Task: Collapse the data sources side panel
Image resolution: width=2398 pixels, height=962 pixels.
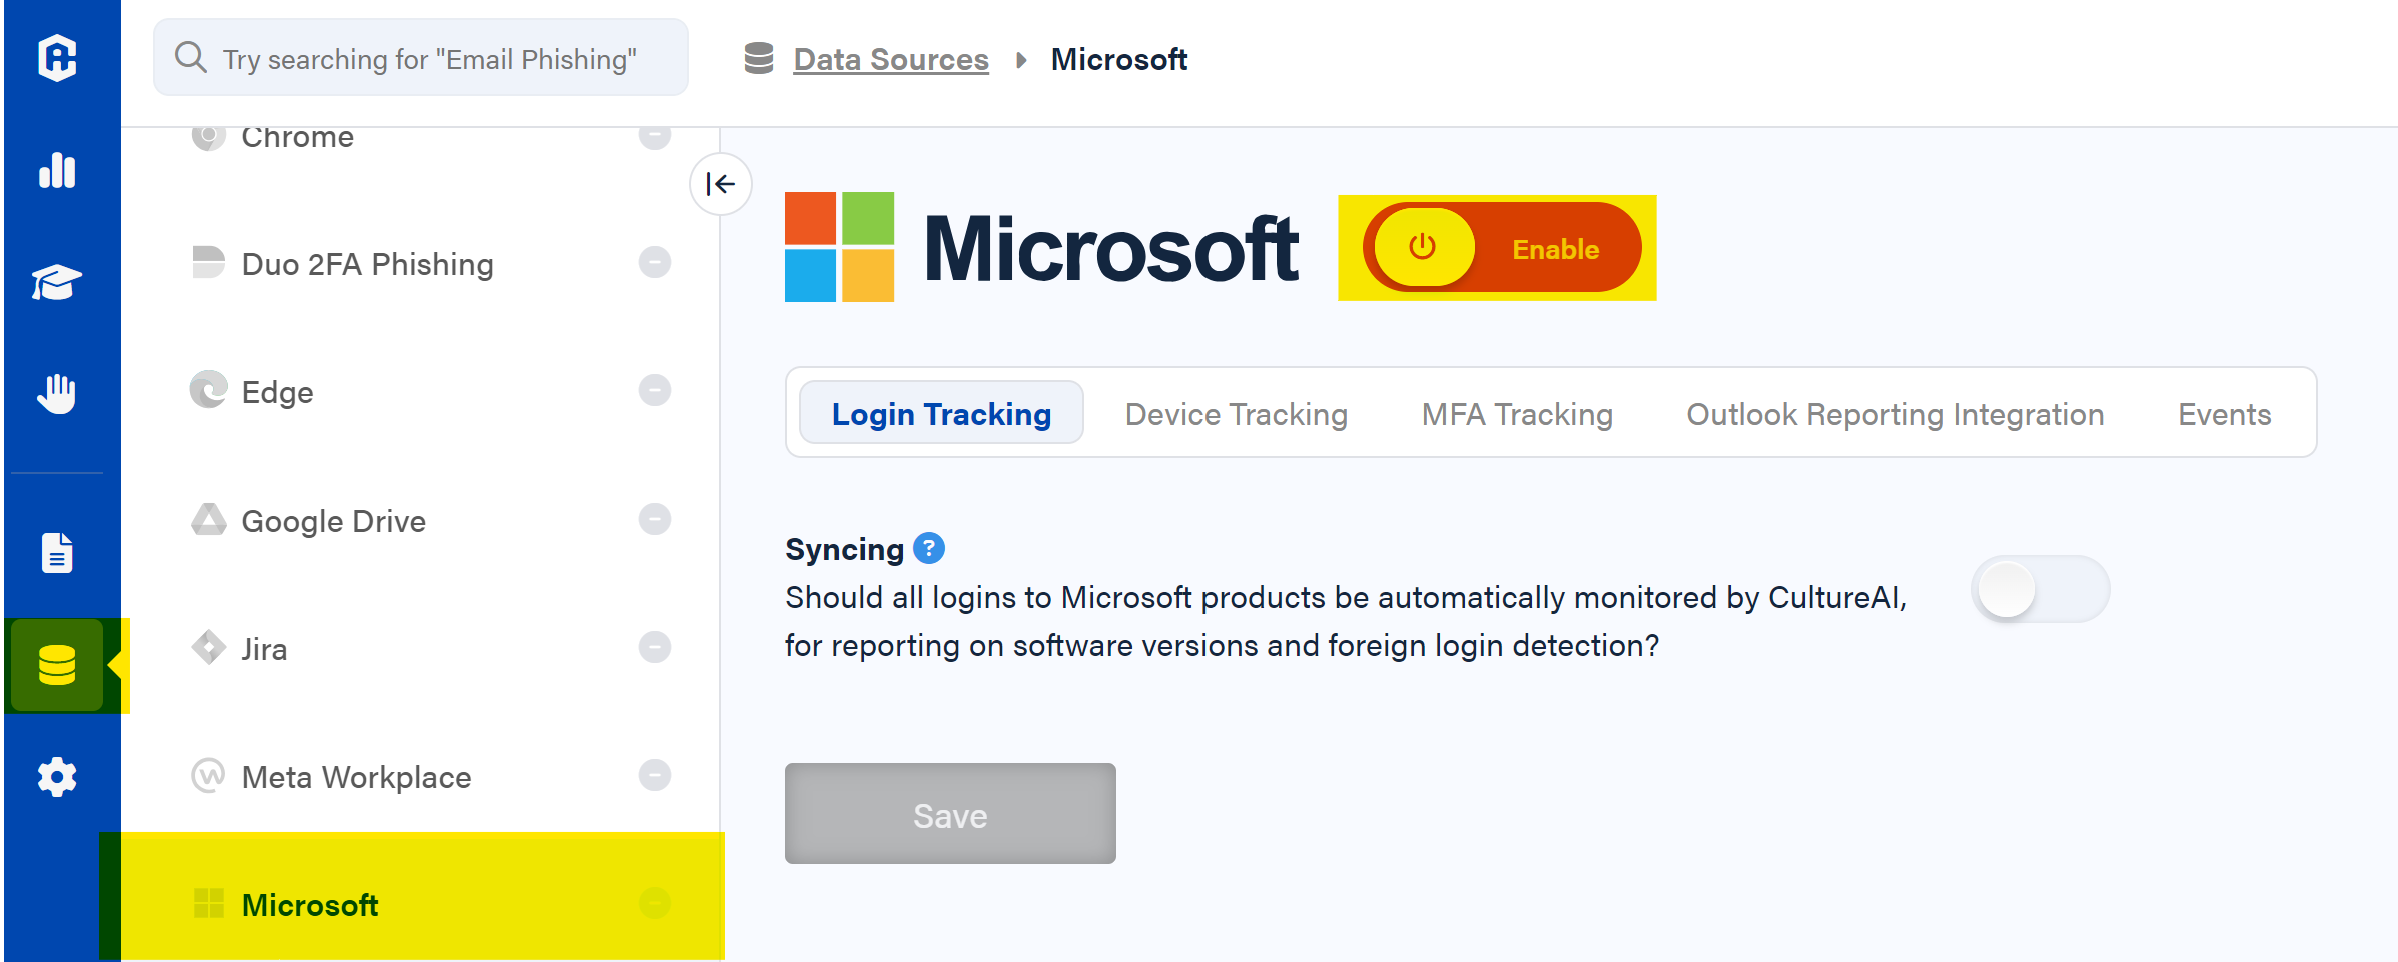Action: pos(720,184)
